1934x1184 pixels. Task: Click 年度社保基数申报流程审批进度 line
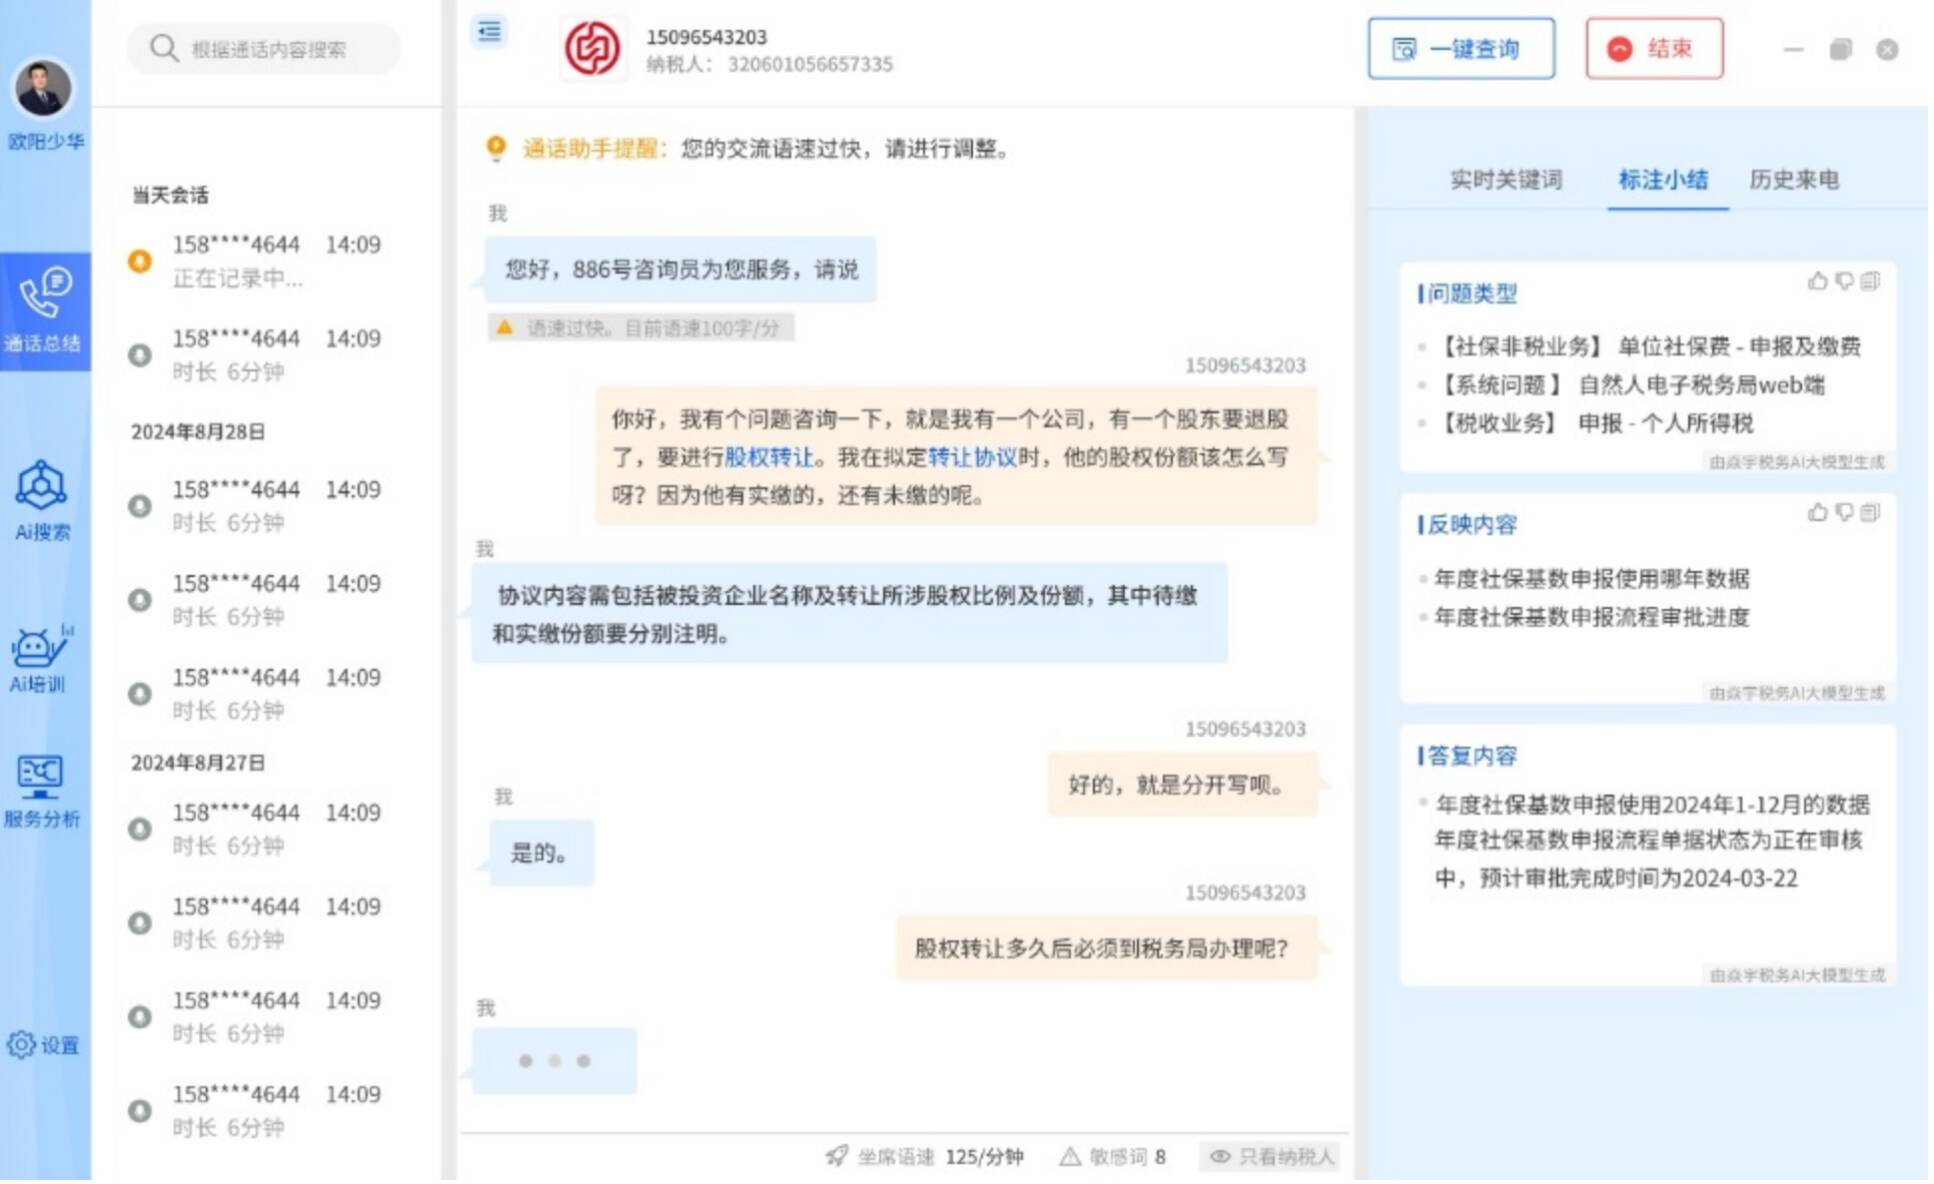pyautogui.click(x=1591, y=617)
